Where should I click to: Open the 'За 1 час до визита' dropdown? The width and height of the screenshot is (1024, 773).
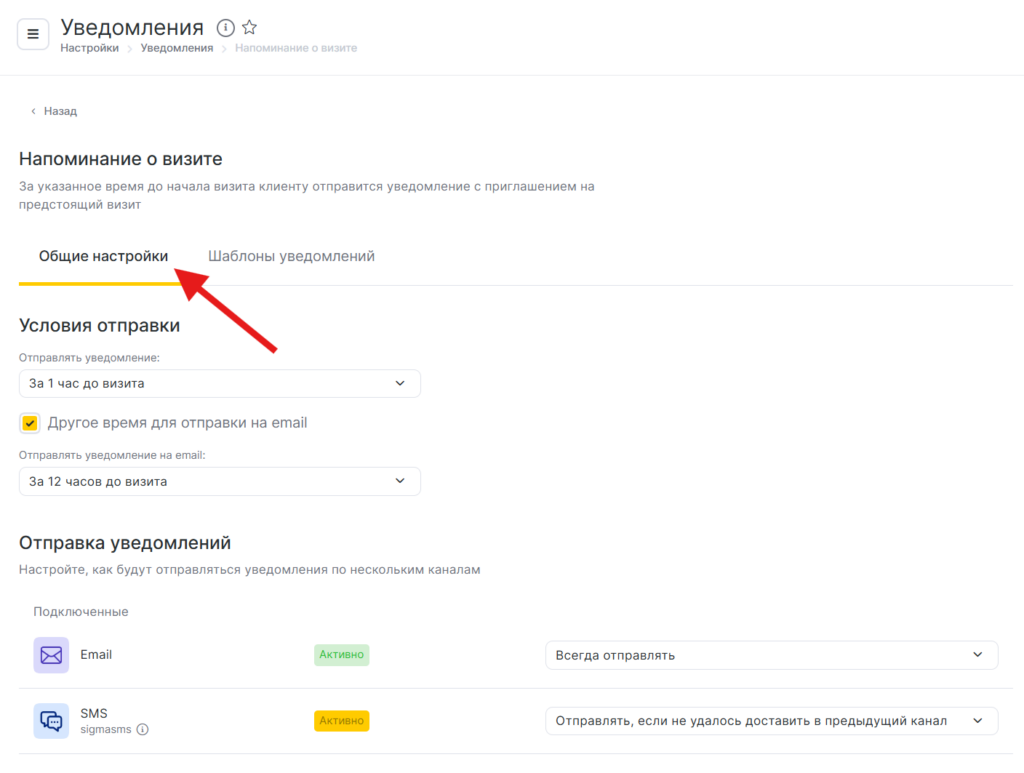click(219, 383)
